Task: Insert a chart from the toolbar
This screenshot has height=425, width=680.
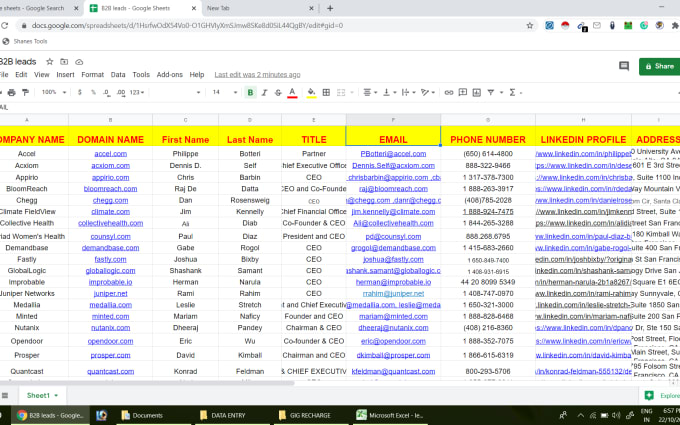Action: pyautogui.click(x=477, y=92)
